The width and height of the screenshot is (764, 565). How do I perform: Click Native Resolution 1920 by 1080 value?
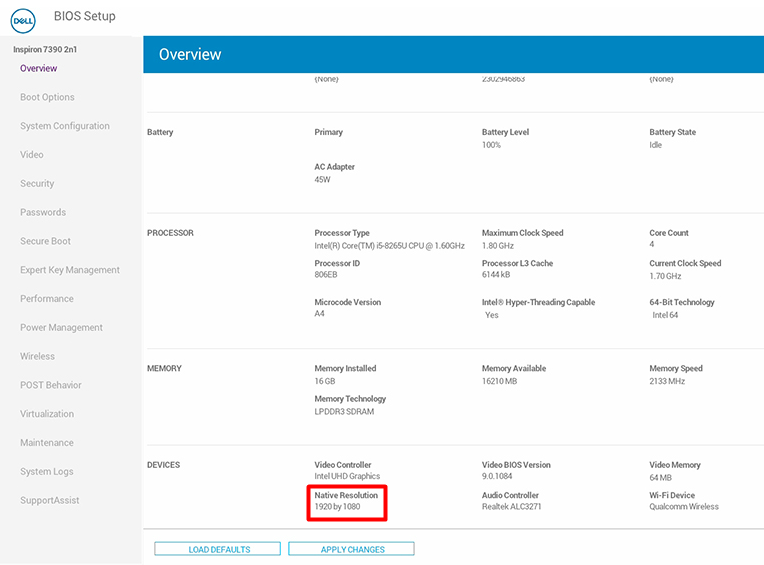click(337, 507)
